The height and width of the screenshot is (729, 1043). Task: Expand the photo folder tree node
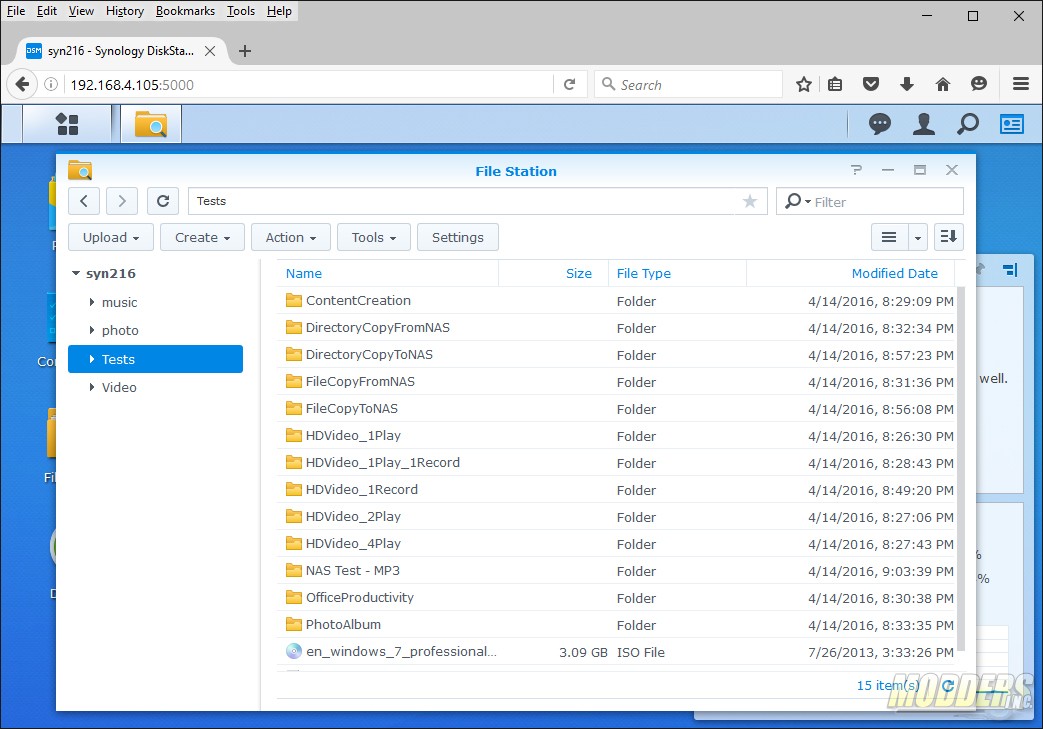coord(92,330)
